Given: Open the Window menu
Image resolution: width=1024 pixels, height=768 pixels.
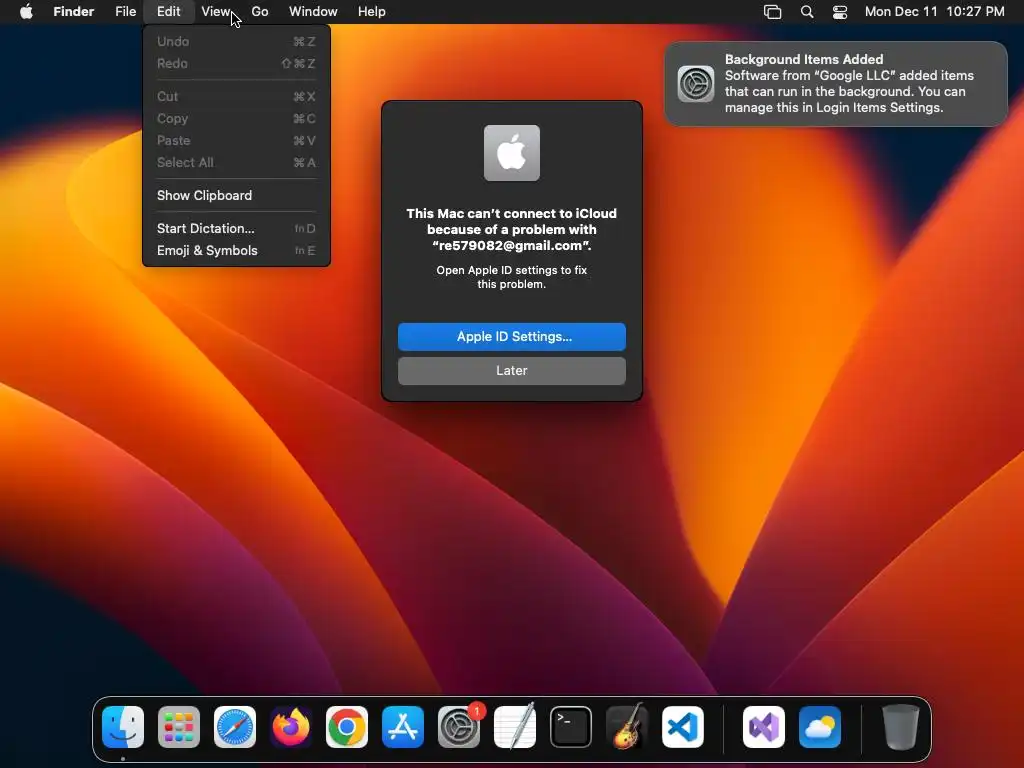Looking at the screenshot, I should (313, 12).
